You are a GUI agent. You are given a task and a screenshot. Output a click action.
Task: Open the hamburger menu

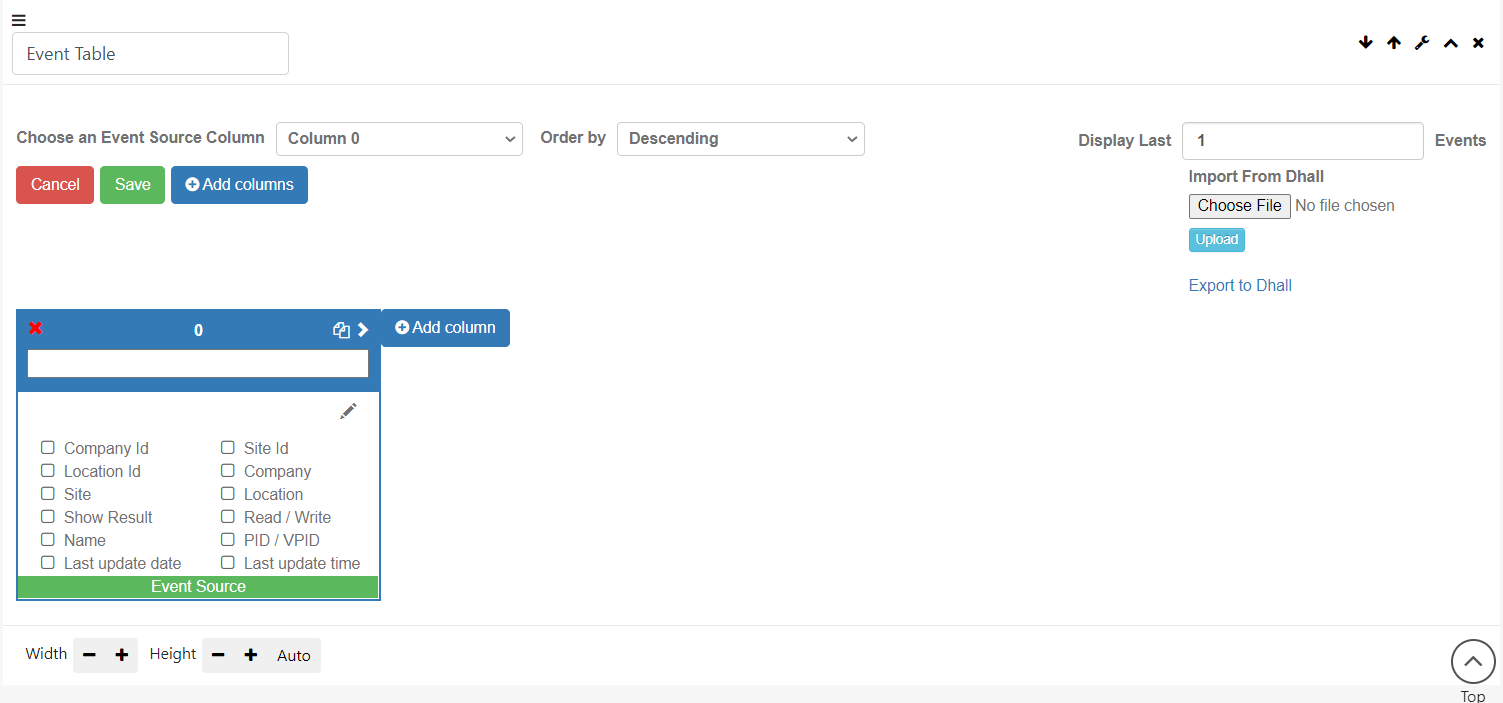pyautogui.click(x=18, y=19)
